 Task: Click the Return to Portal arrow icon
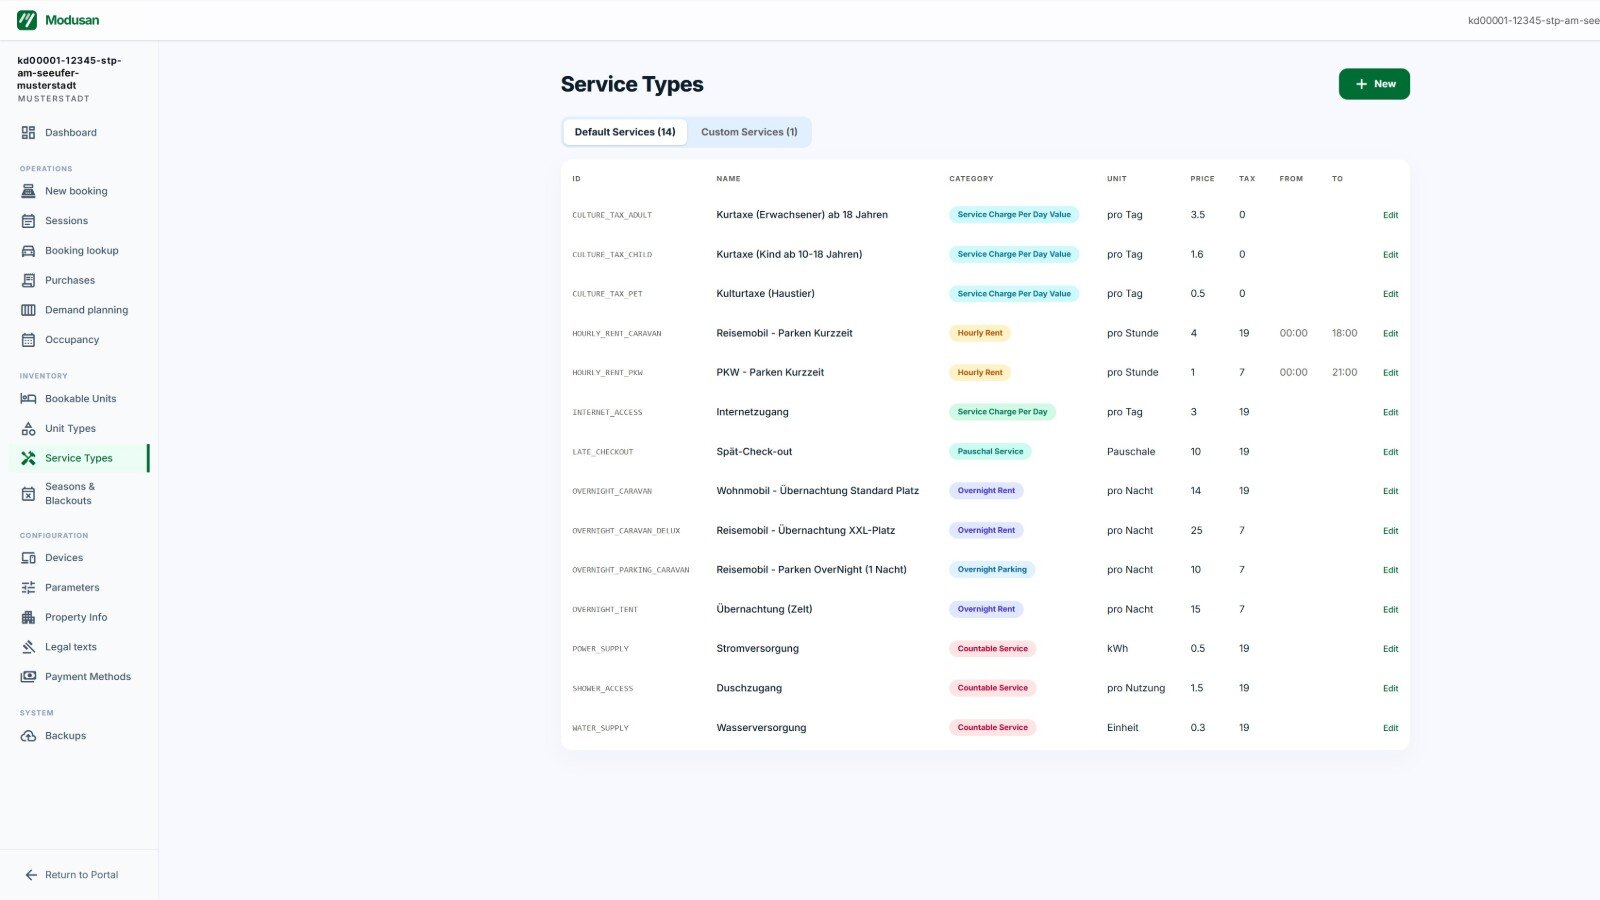(31, 875)
